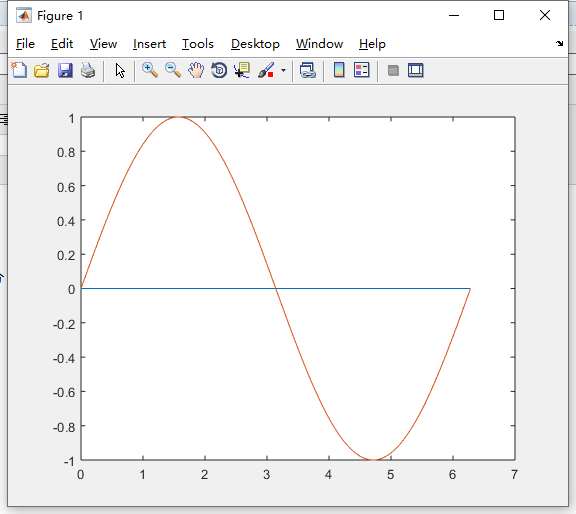Open the brush color dropdown arrow
The image size is (576, 514).
pyautogui.click(x=283, y=70)
